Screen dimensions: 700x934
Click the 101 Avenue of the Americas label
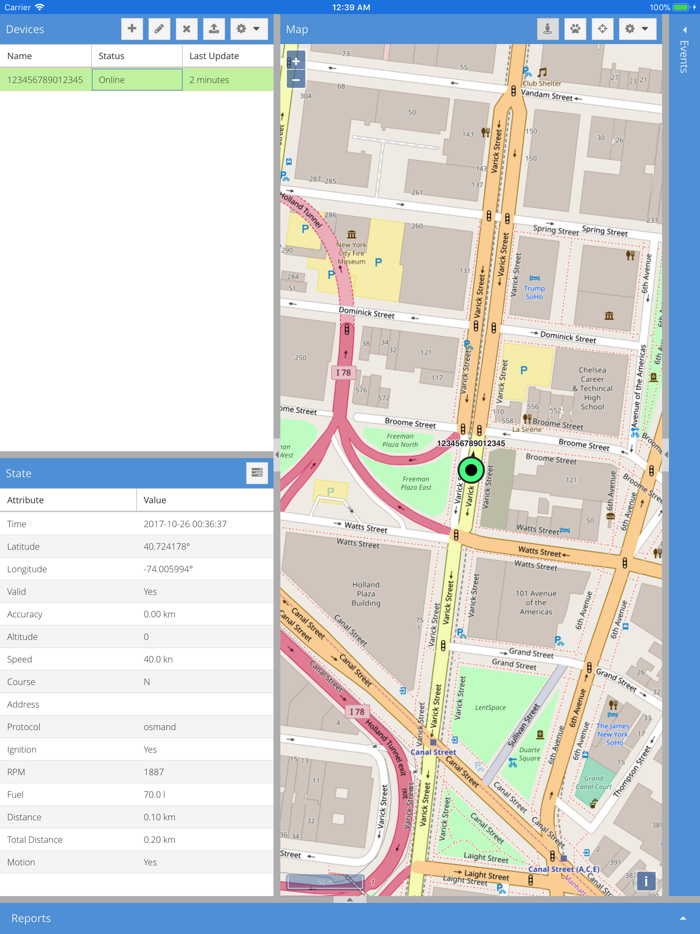click(536, 602)
